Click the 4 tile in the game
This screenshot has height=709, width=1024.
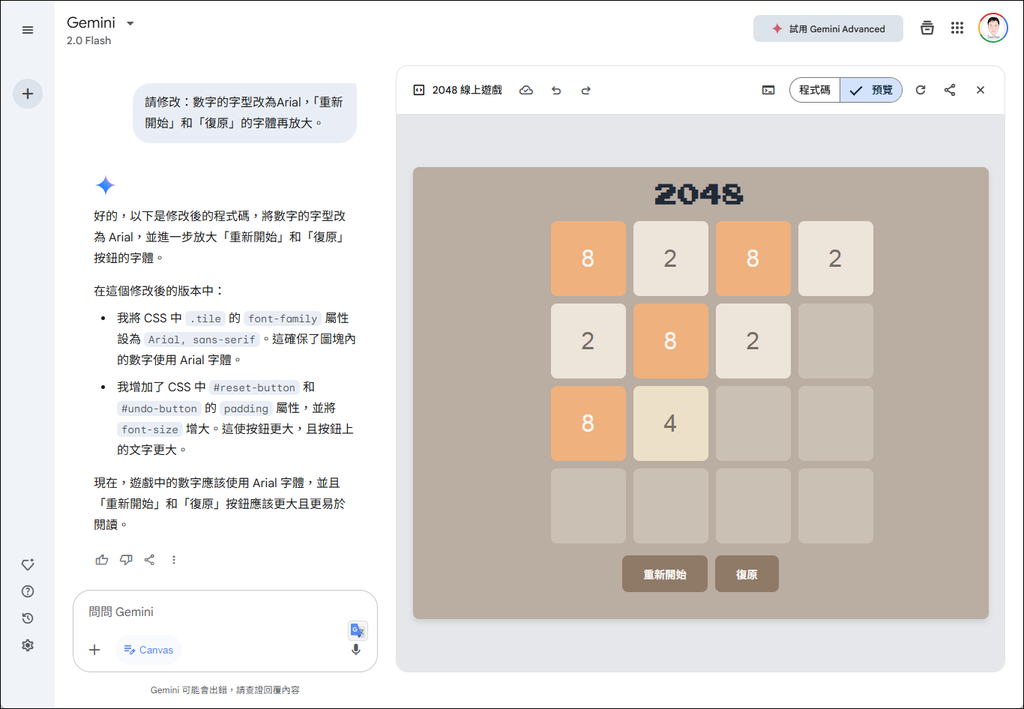click(670, 423)
